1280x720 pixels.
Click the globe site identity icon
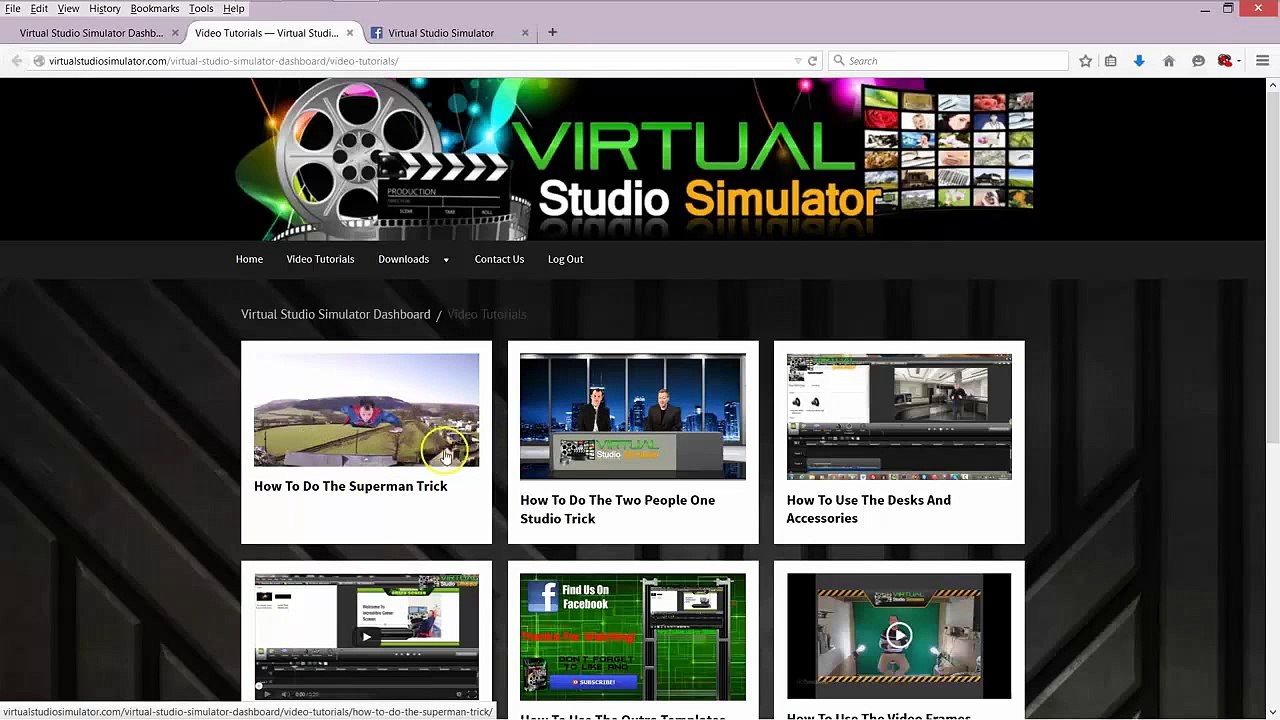[x=39, y=61]
